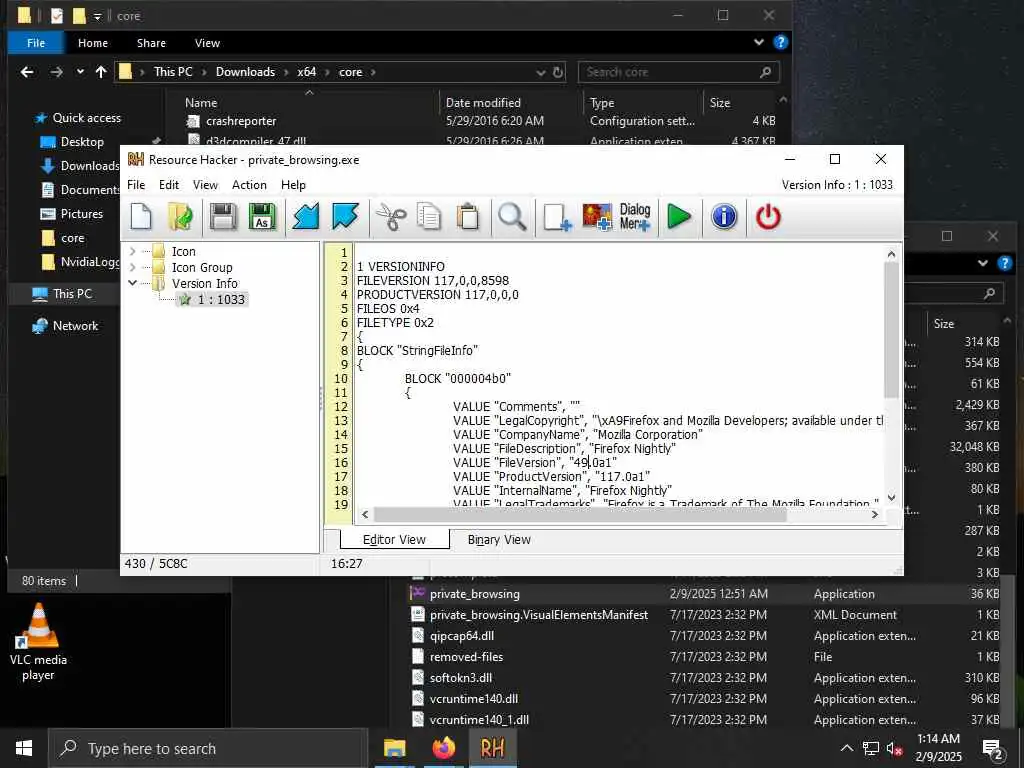Open the Share tab in core Explorer
1024x768 pixels.
pyautogui.click(x=151, y=43)
